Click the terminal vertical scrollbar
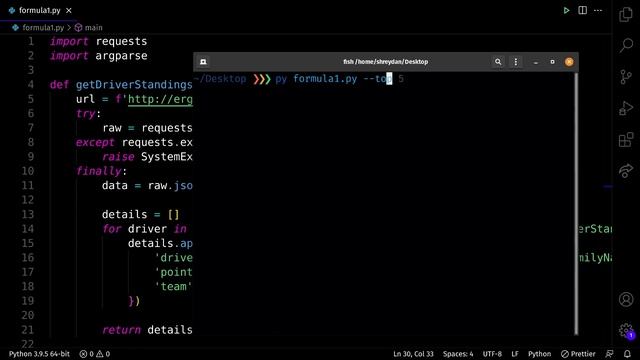This screenshot has height=360, width=640. [576, 203]
